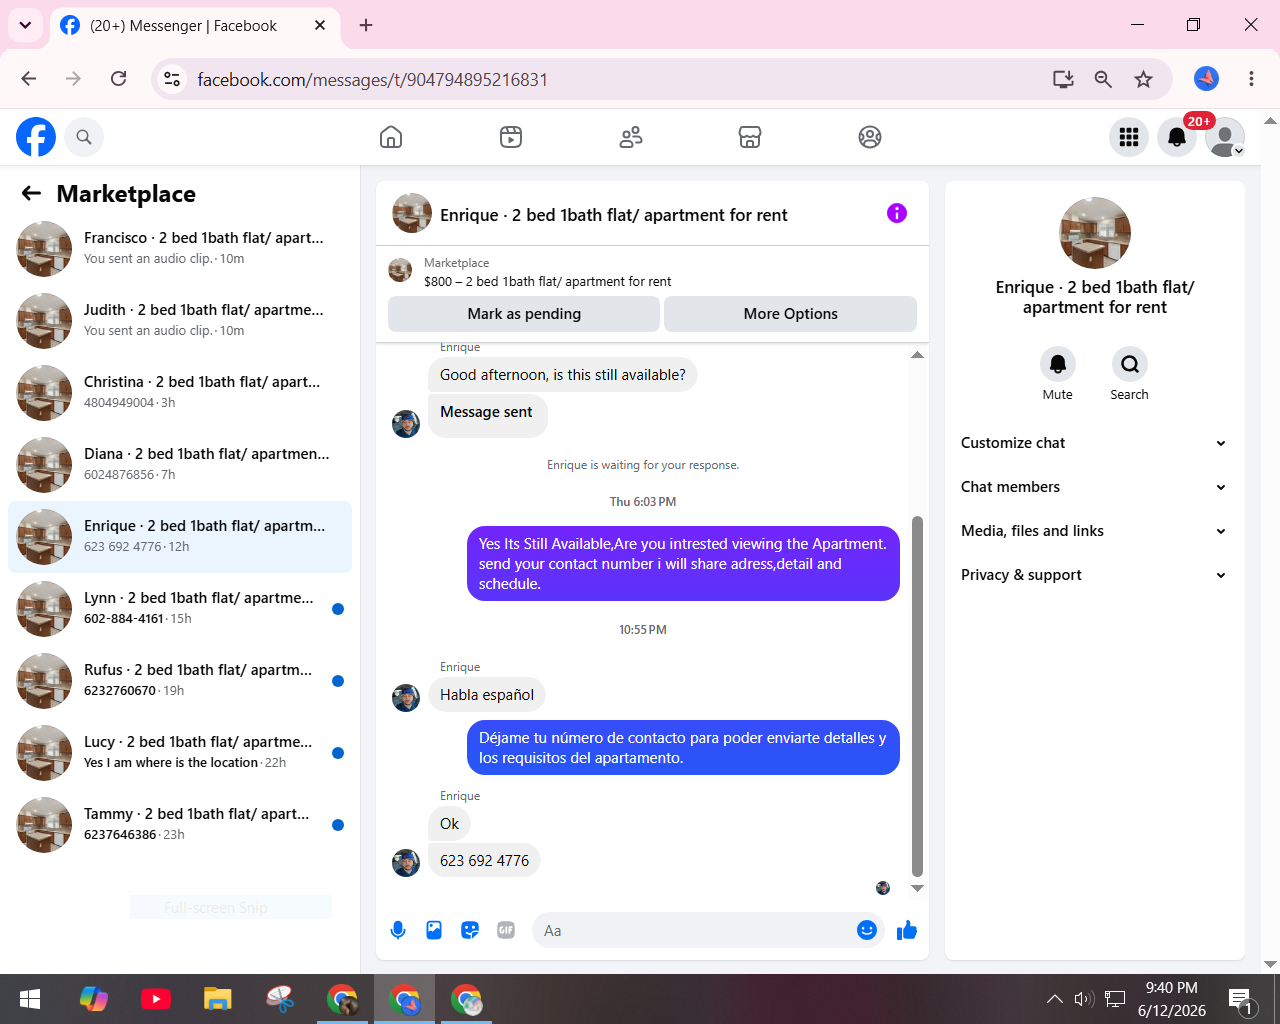This screenshot has height=1024, width=1280.
Task: Expand the Chat members section
Action: (x=1094, y=487)
